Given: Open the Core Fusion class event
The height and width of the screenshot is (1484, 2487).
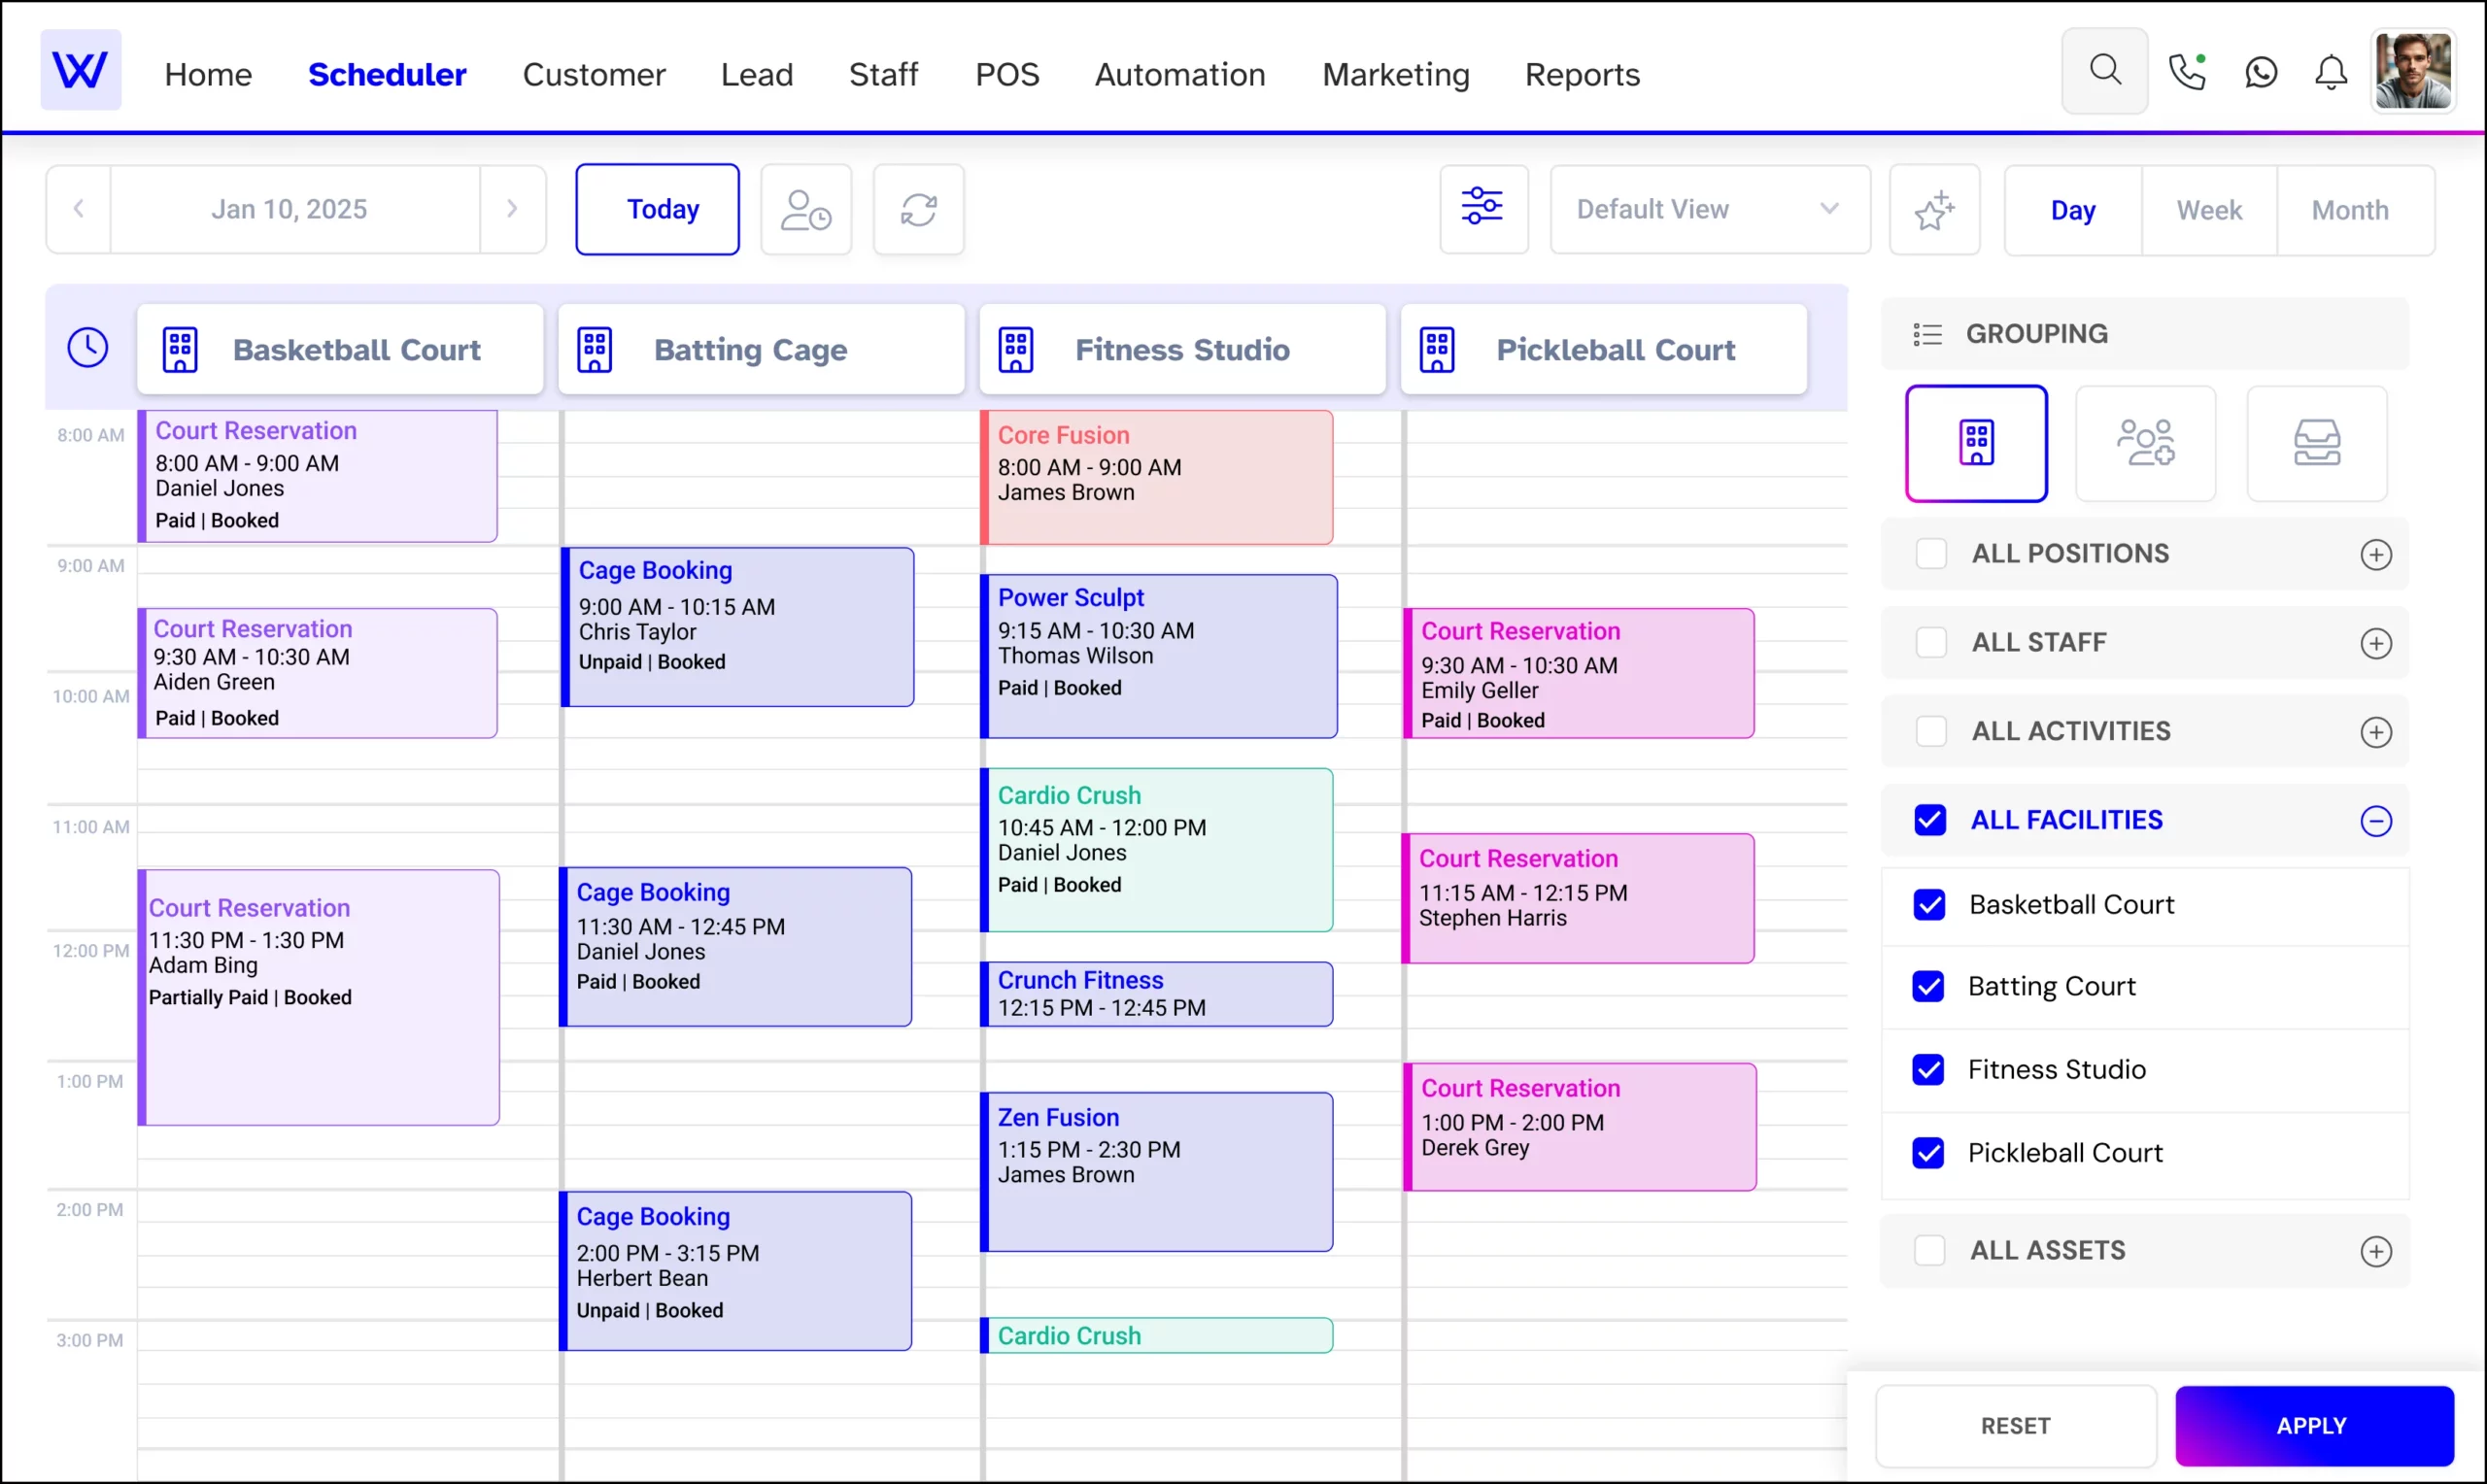Looking at the screenshot, I should coord(1157,477).
